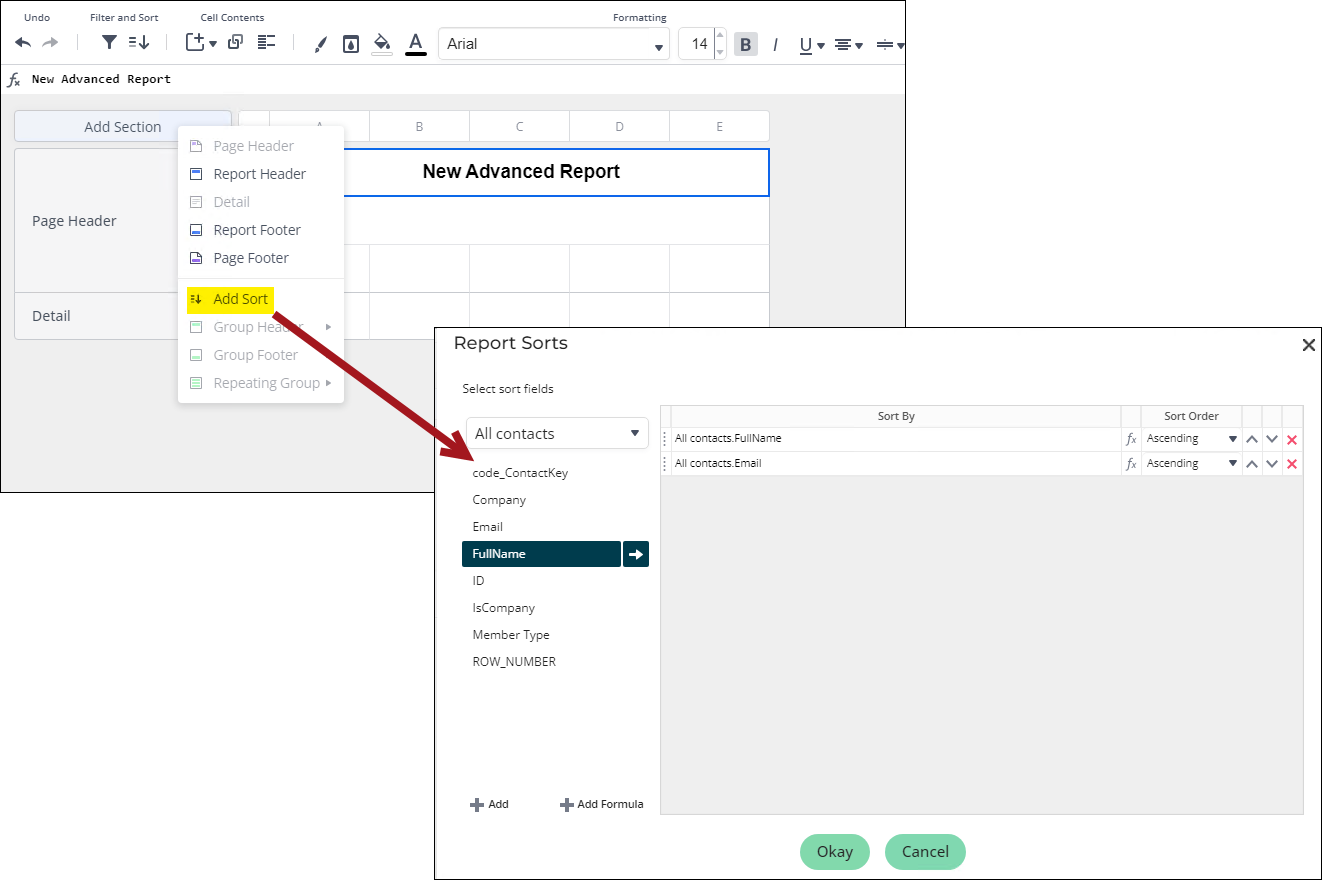
Task: Choose Page Footer menu item
Action: click(261, 258)
